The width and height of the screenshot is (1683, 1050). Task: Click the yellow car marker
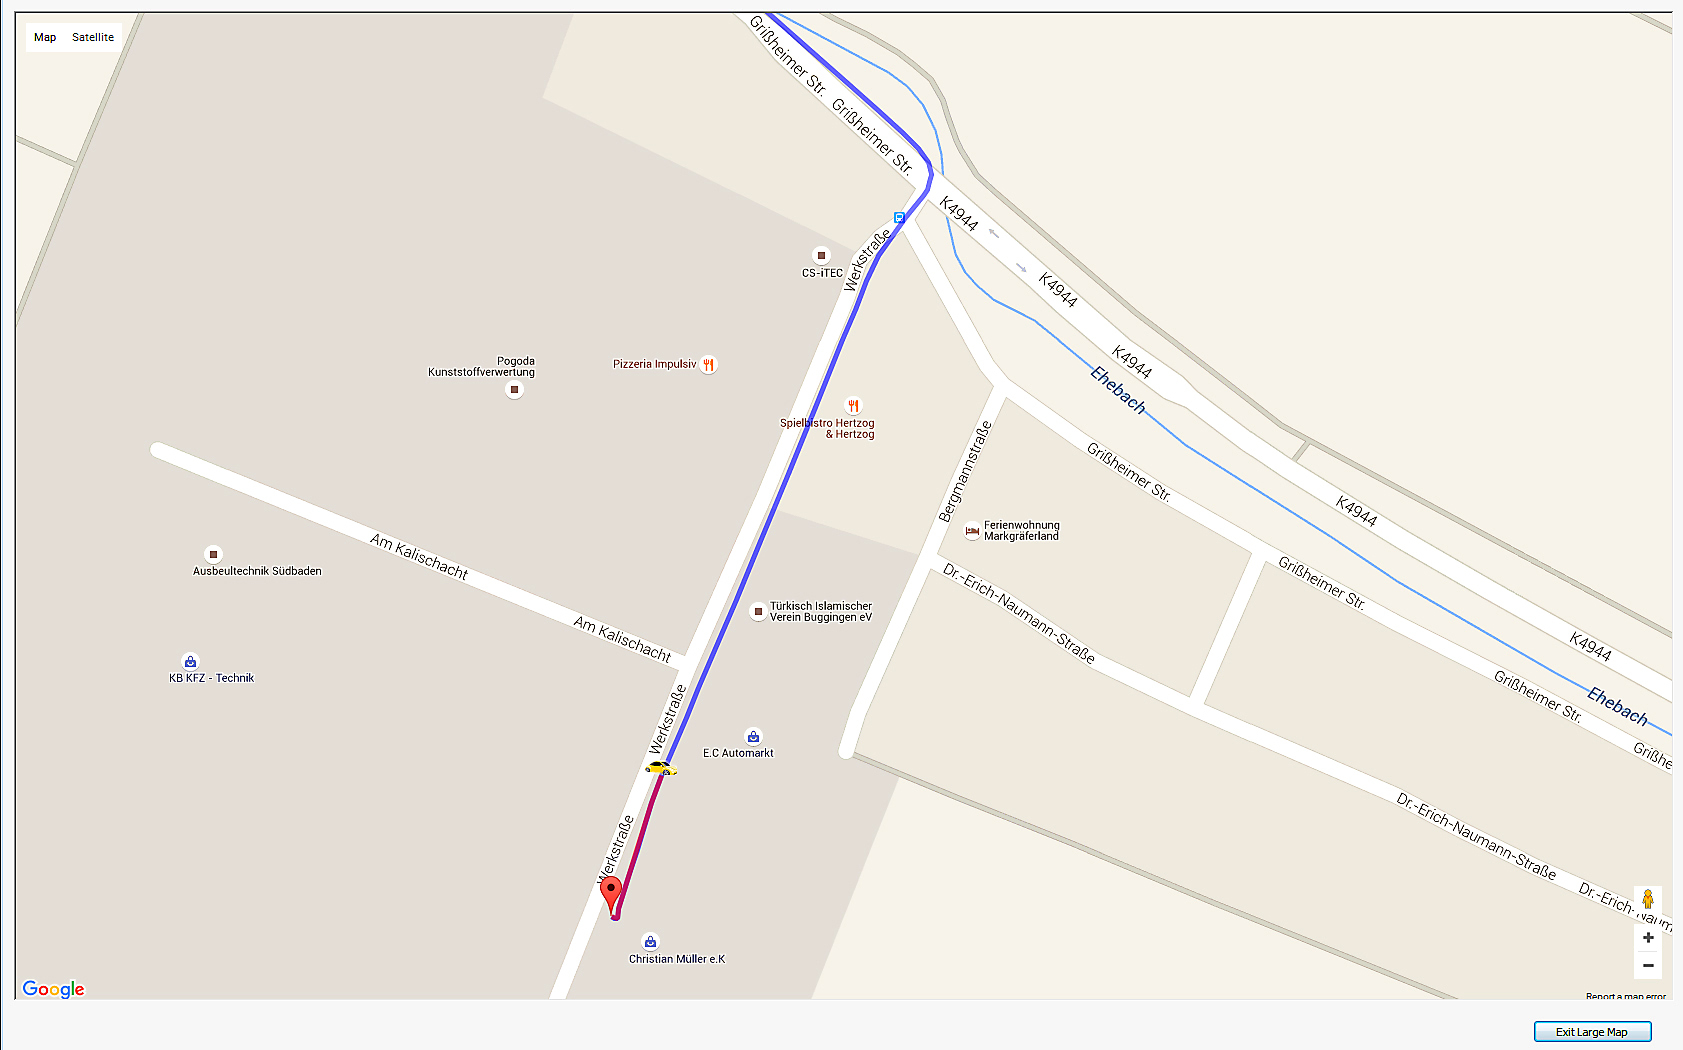[x=661, y=768]
